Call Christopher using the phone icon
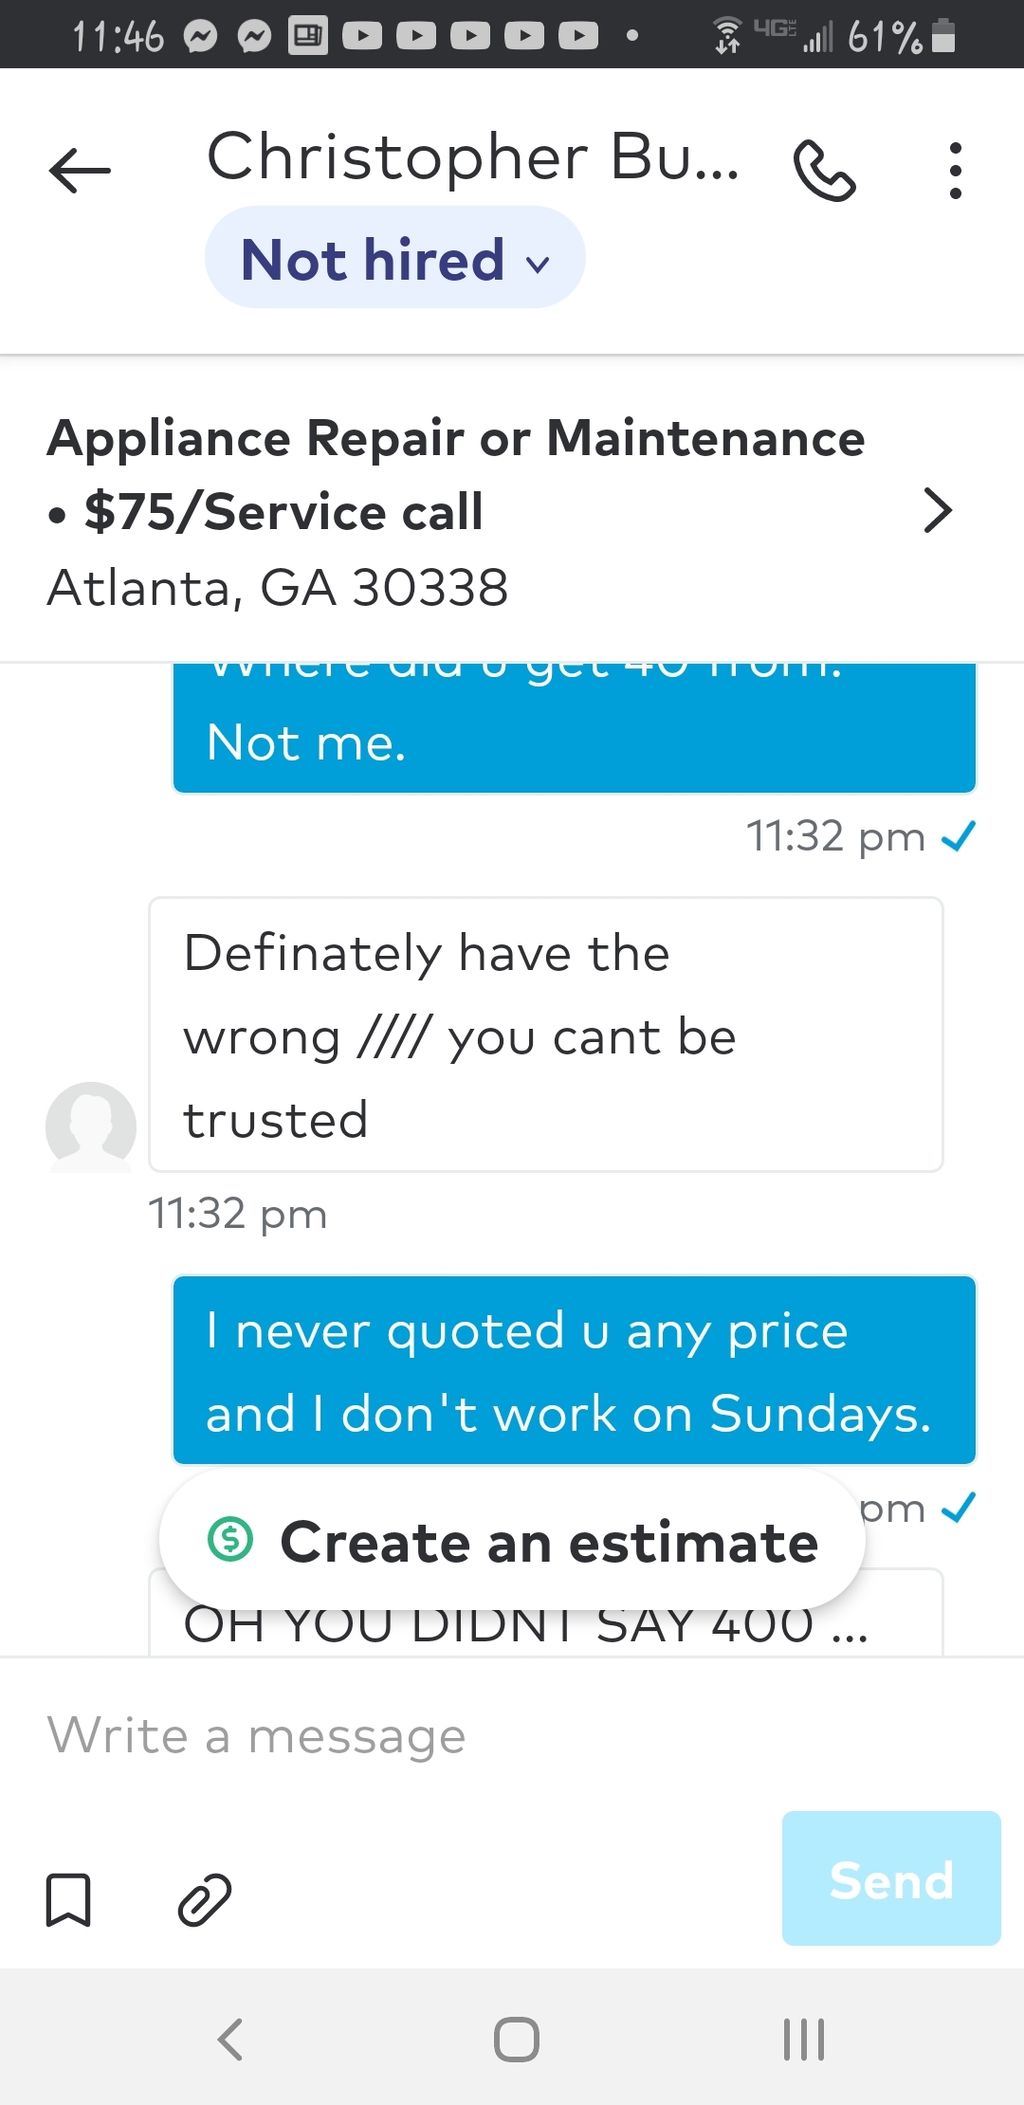Viewport: 1024px width, 2105px height. (x=825, y=171)
